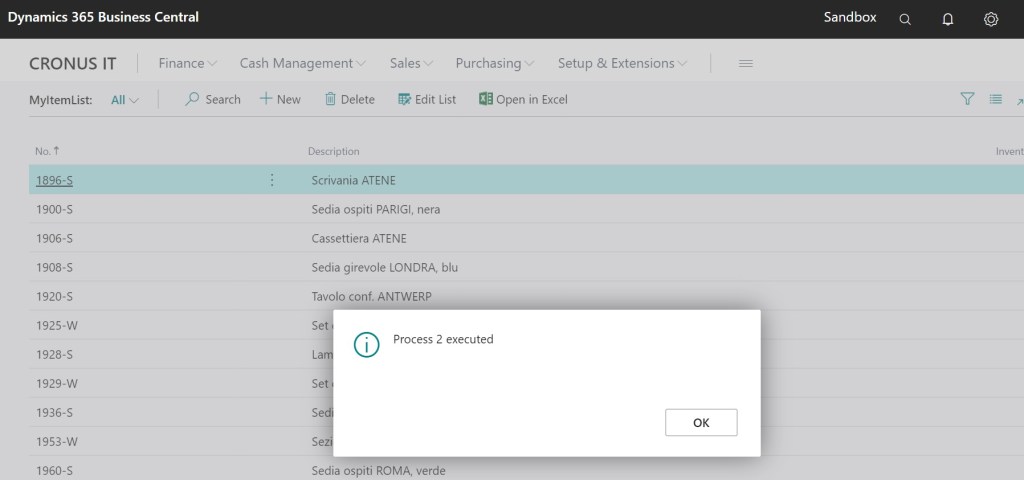Click the Open in Excel action
1024x480 pixels.
pyautogui.click(x=523, y=99)
